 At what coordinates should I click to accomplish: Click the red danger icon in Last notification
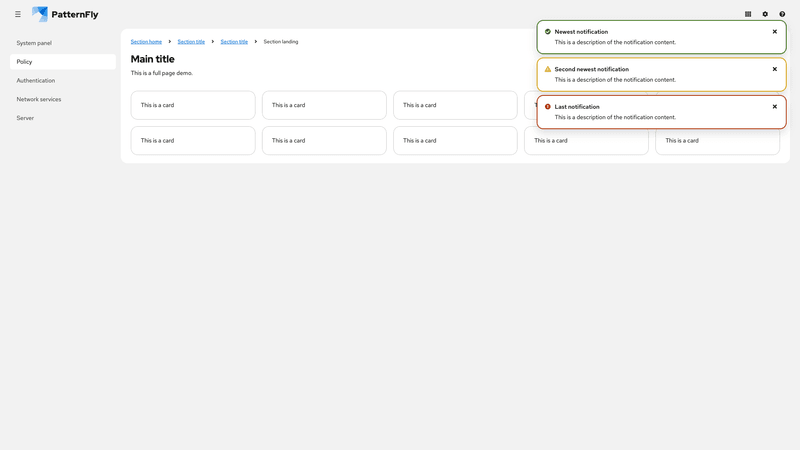(548, 107)
